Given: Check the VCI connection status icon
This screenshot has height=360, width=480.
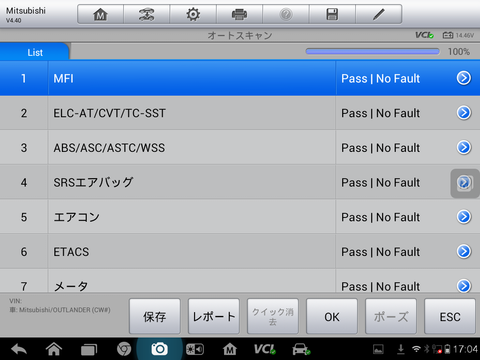Looking at the screenshot, I should [424, 35].
